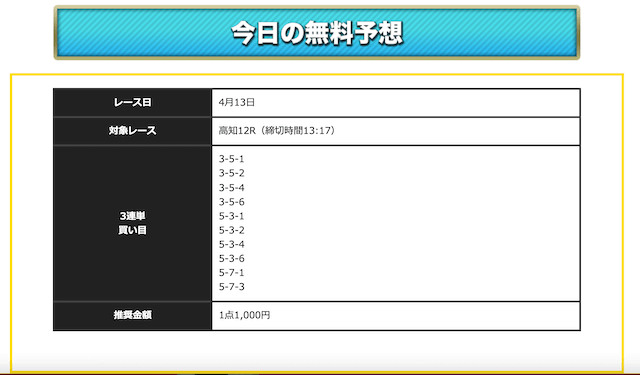
Task: Click the 5-7-3 betting combination
Action: tap(231, 287)
